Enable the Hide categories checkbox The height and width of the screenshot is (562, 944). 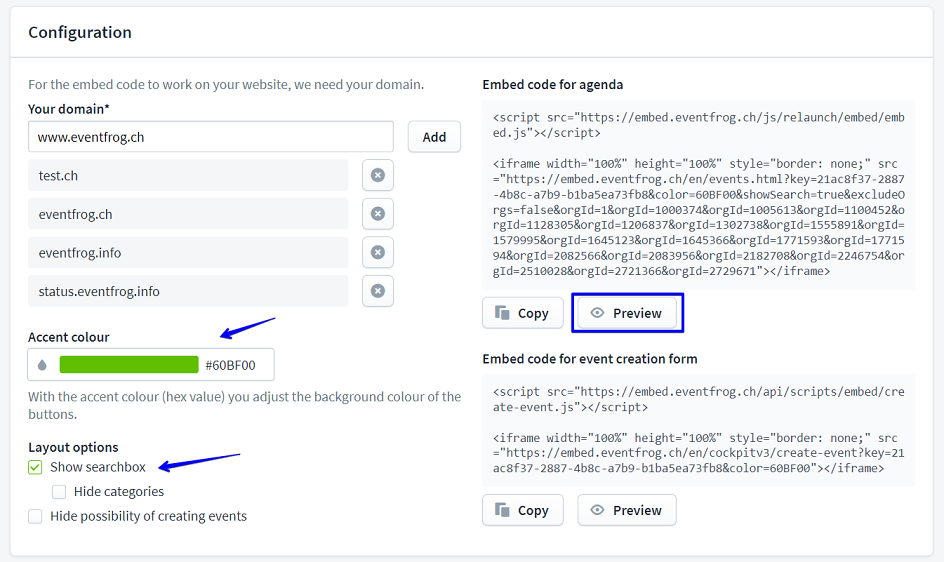click(x=59, y=492)
